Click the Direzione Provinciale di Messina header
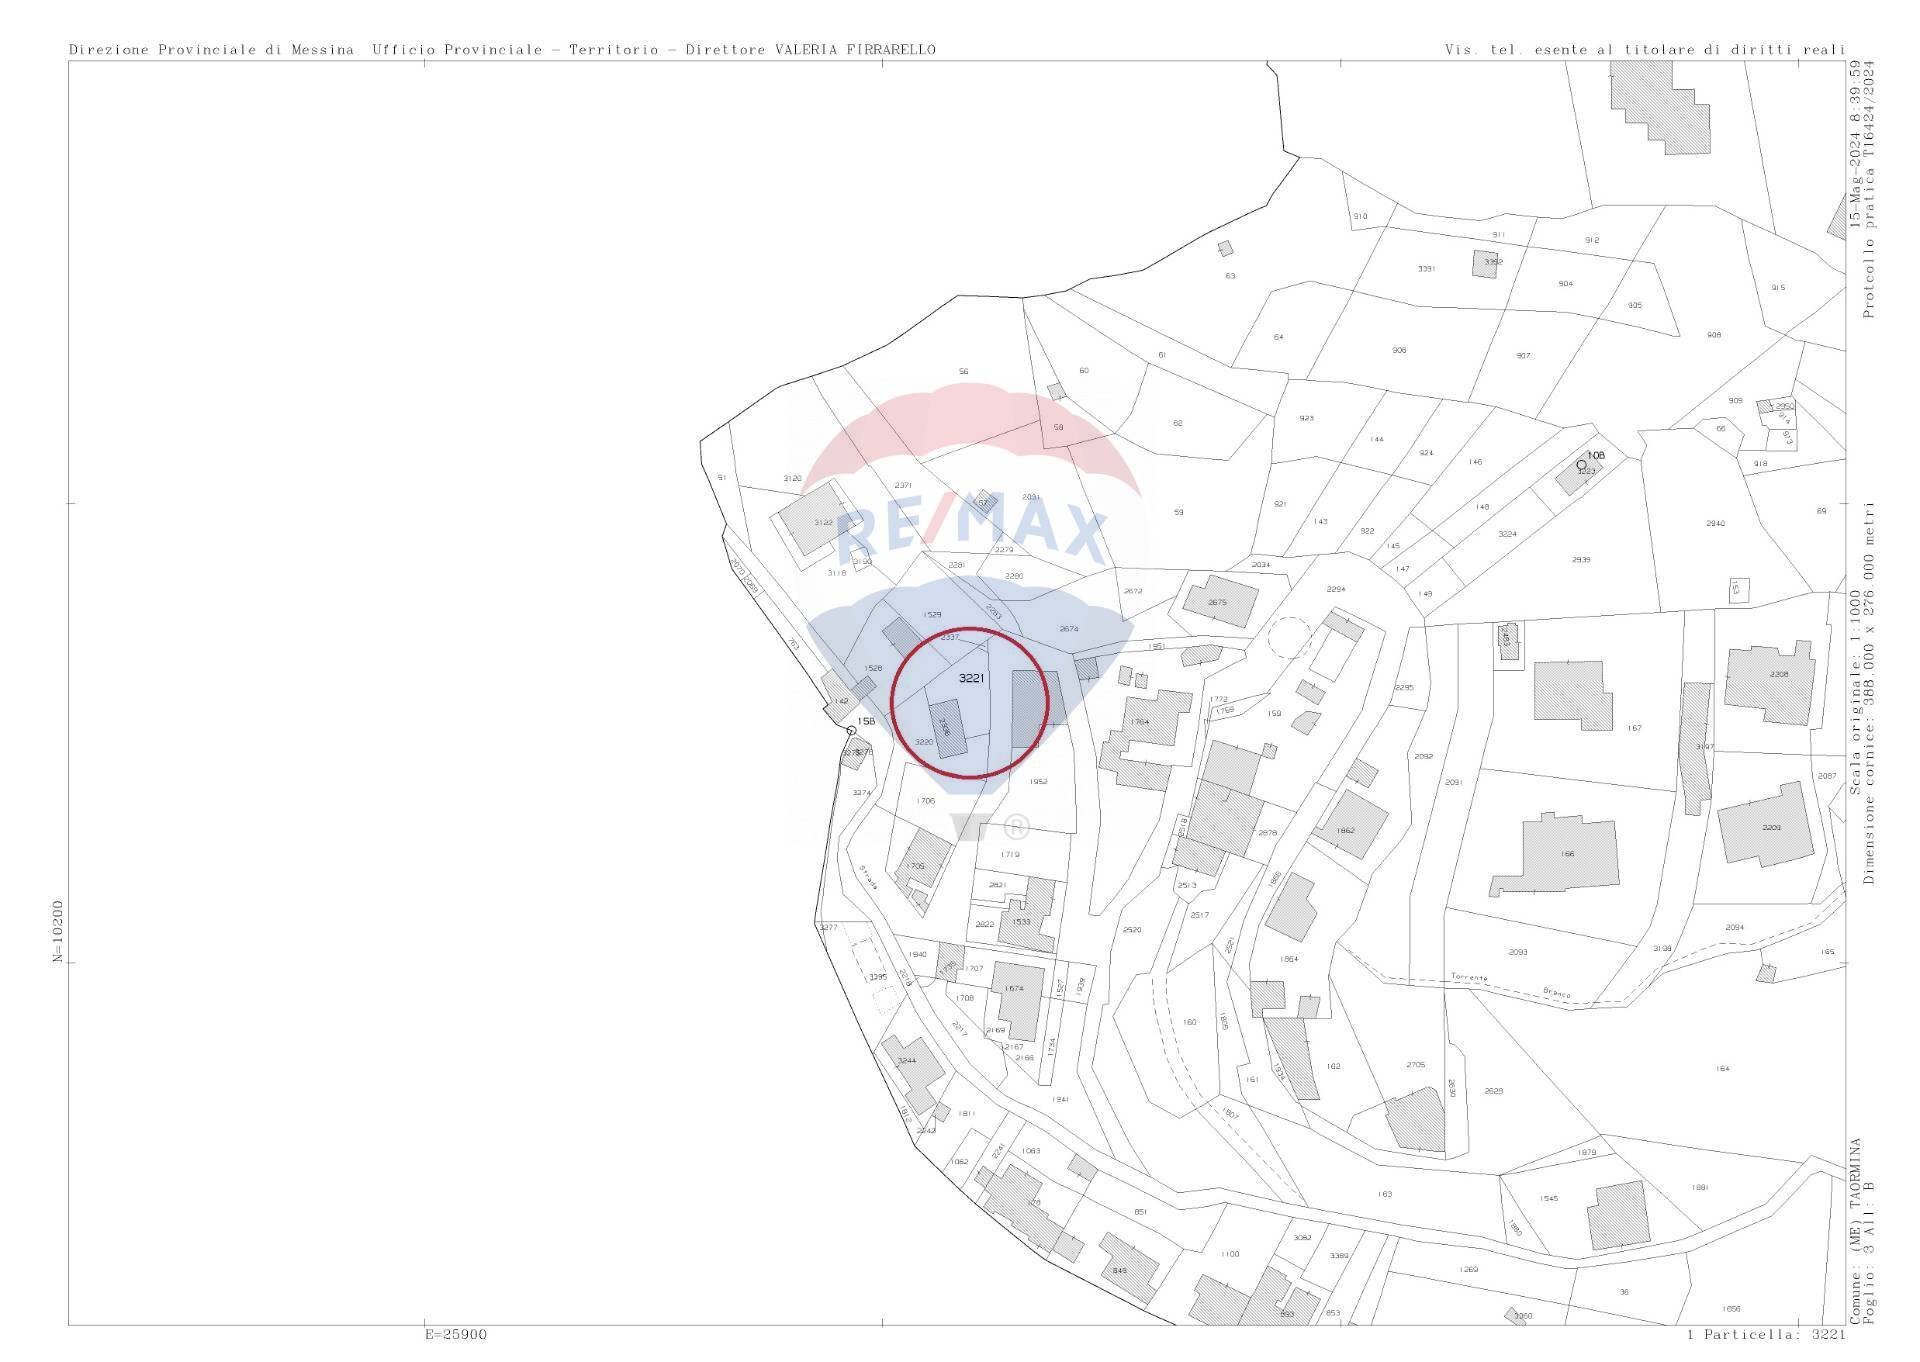This screenshot has height=1362, width=1920. pos(214,49)
